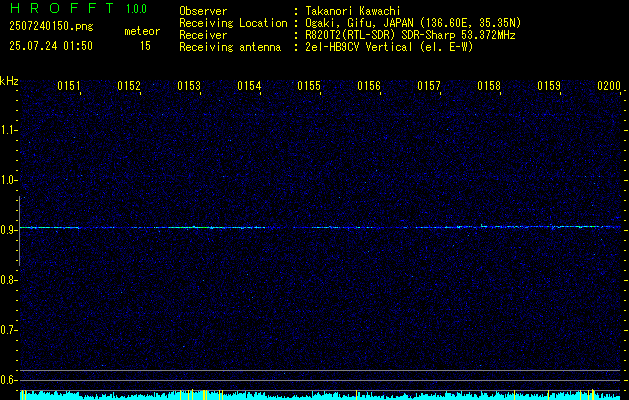Click time marker 0156

[x=369, y=86]
